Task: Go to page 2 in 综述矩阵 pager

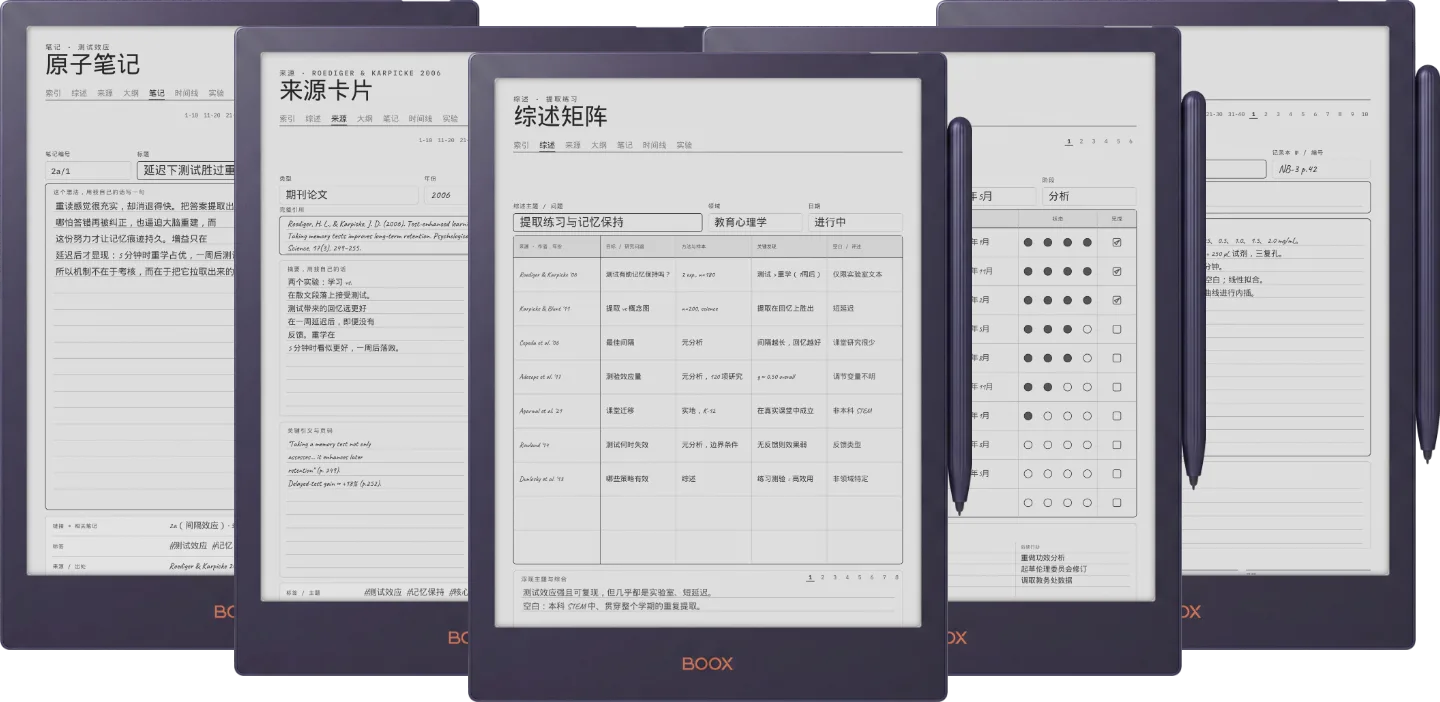Action: (x=822, y=577)
